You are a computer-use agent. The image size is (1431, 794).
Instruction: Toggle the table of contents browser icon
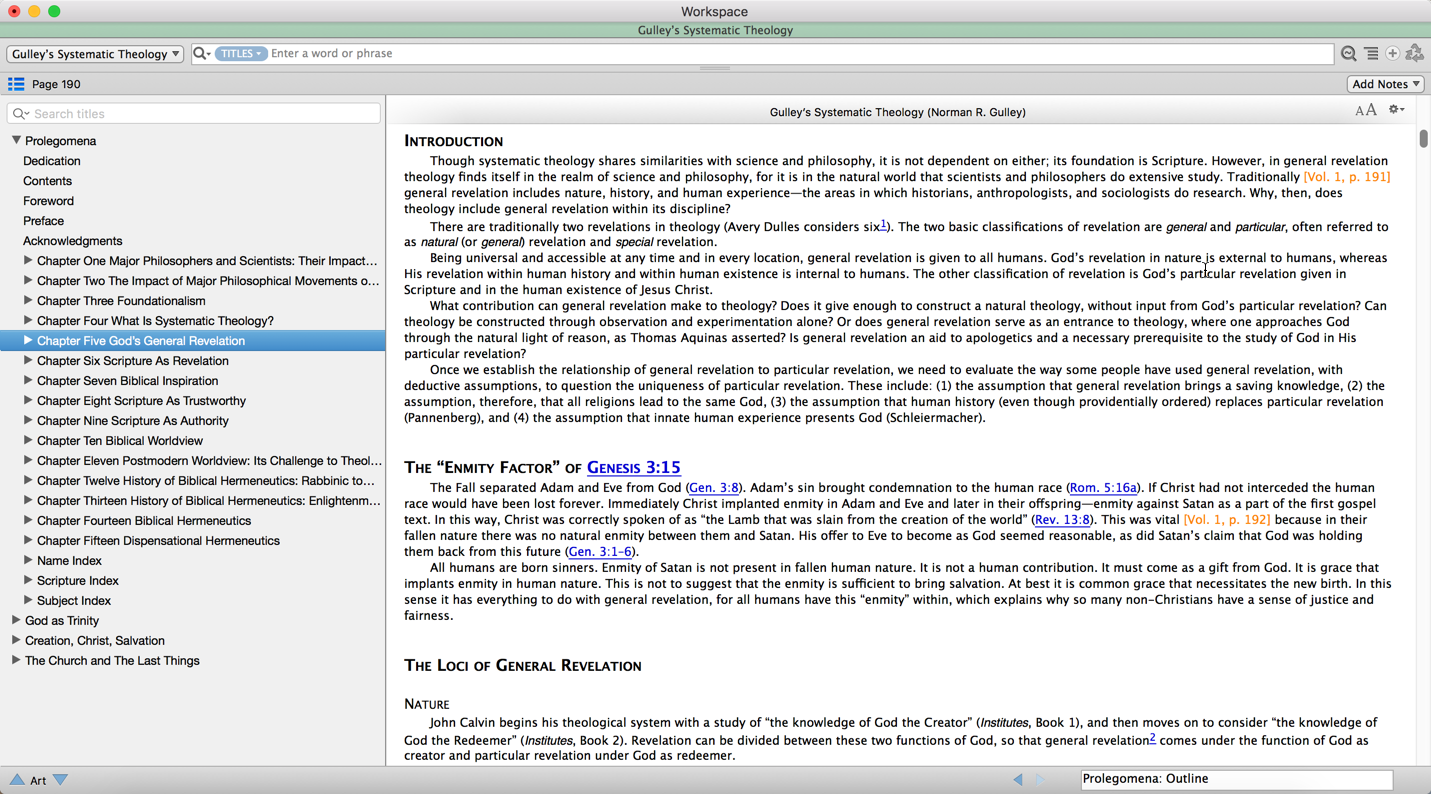16,84
